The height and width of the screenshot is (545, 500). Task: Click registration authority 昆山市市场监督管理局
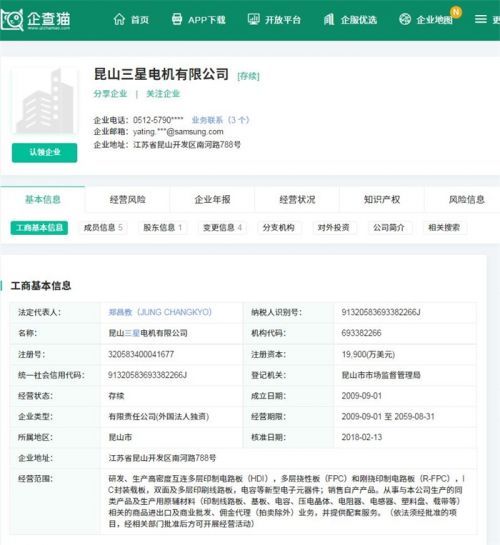381,375
